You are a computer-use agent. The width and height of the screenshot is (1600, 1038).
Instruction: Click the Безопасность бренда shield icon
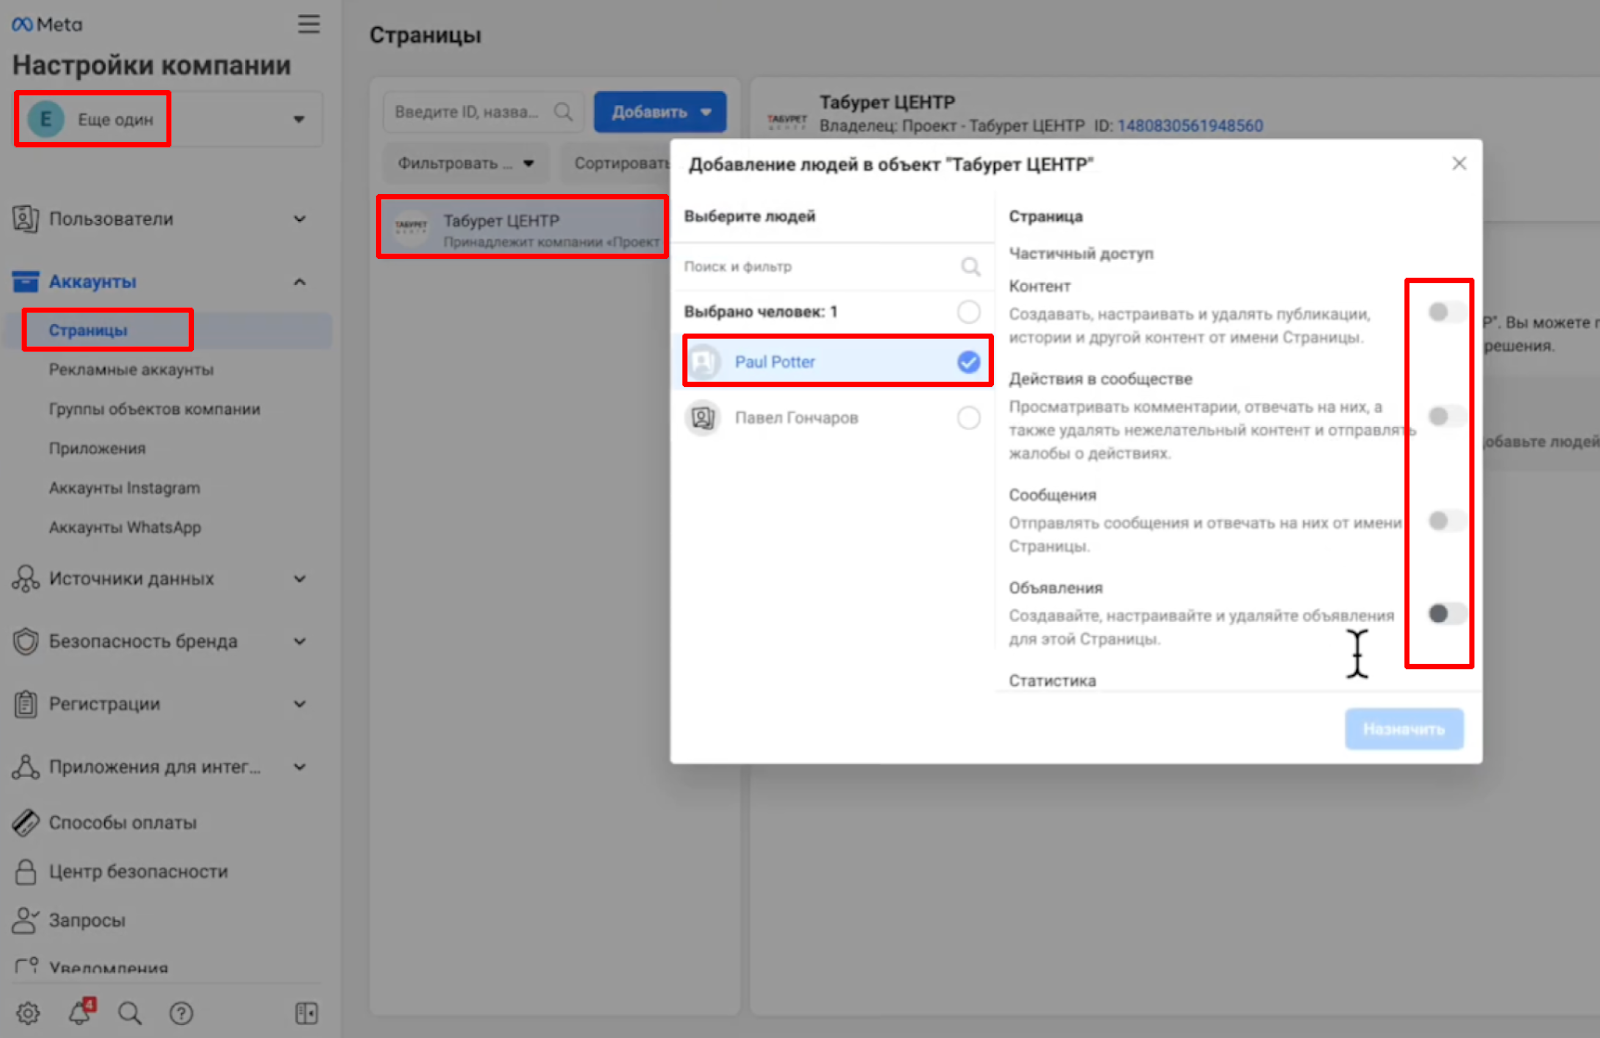pos(26,641)
